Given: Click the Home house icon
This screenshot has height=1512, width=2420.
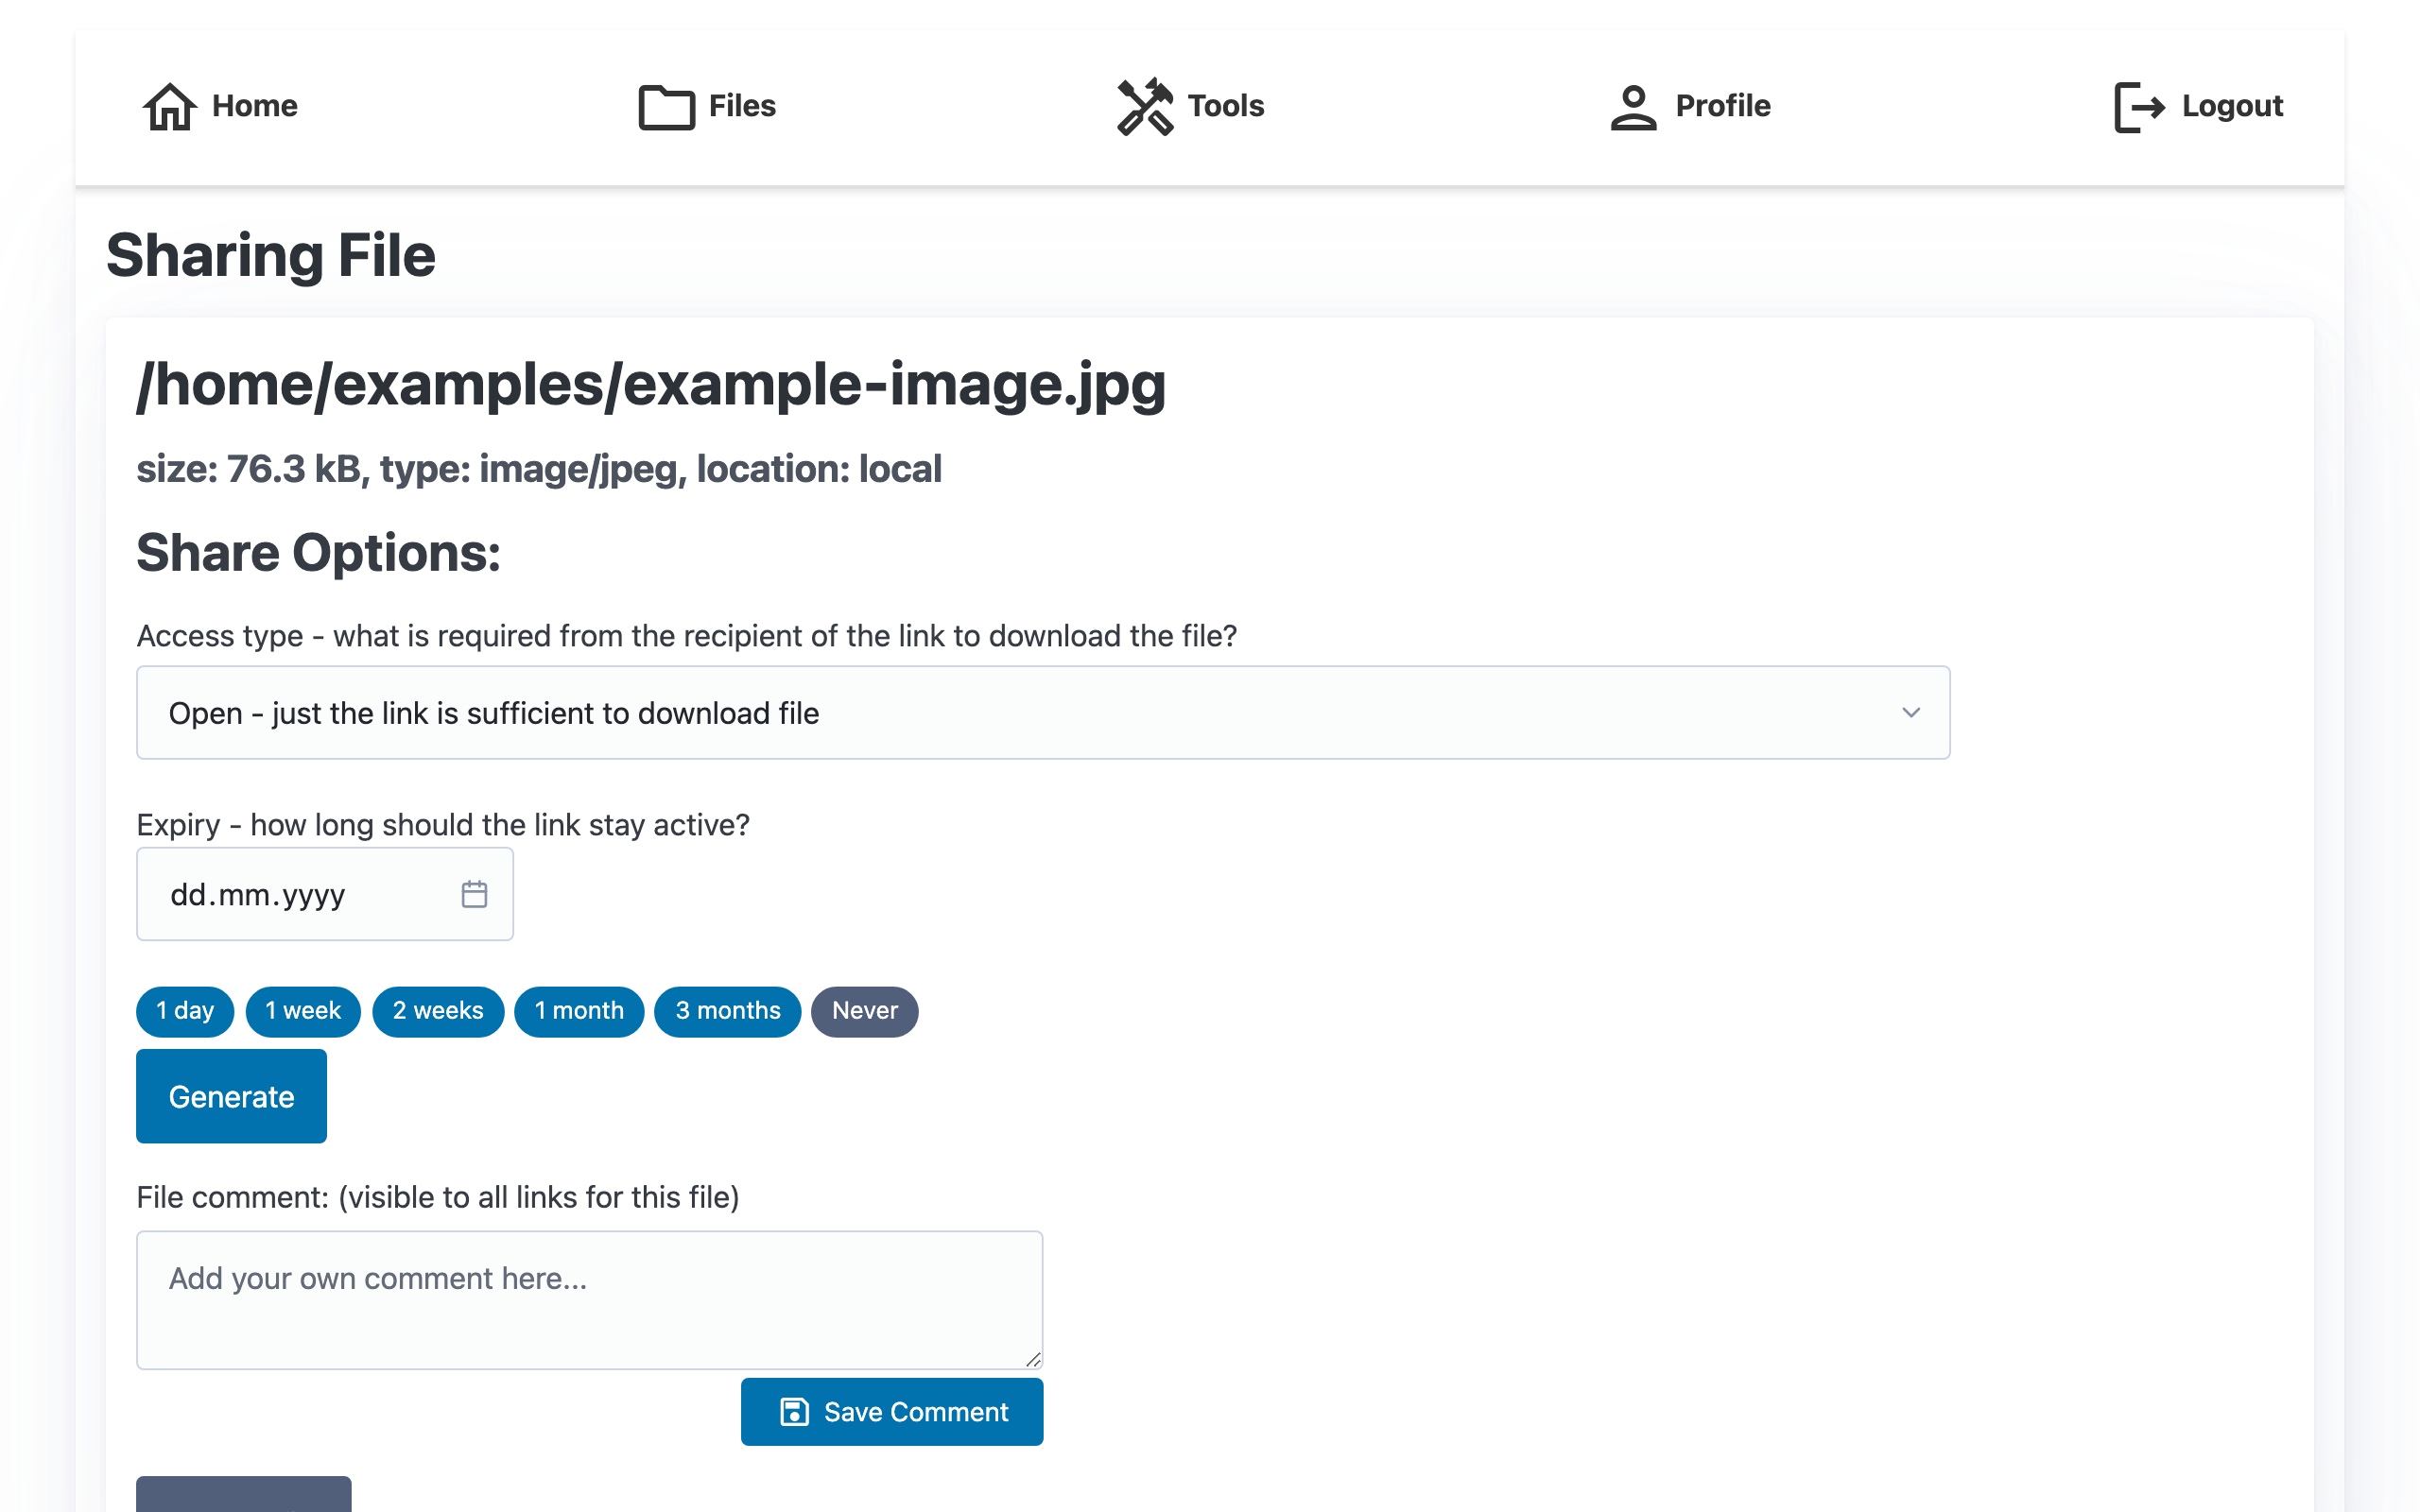Looking at the screenshot, I should pos(169,106).
